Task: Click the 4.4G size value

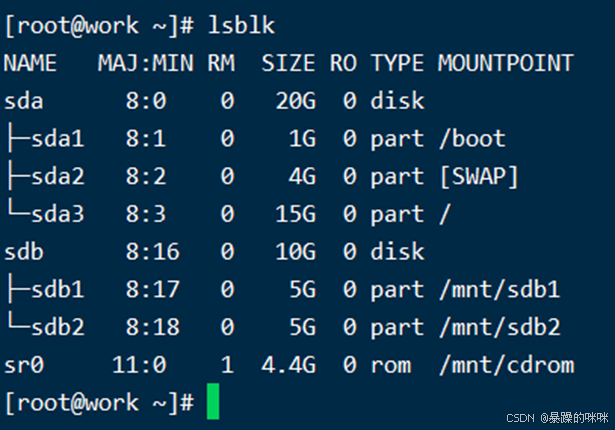Action: (288, 365)
